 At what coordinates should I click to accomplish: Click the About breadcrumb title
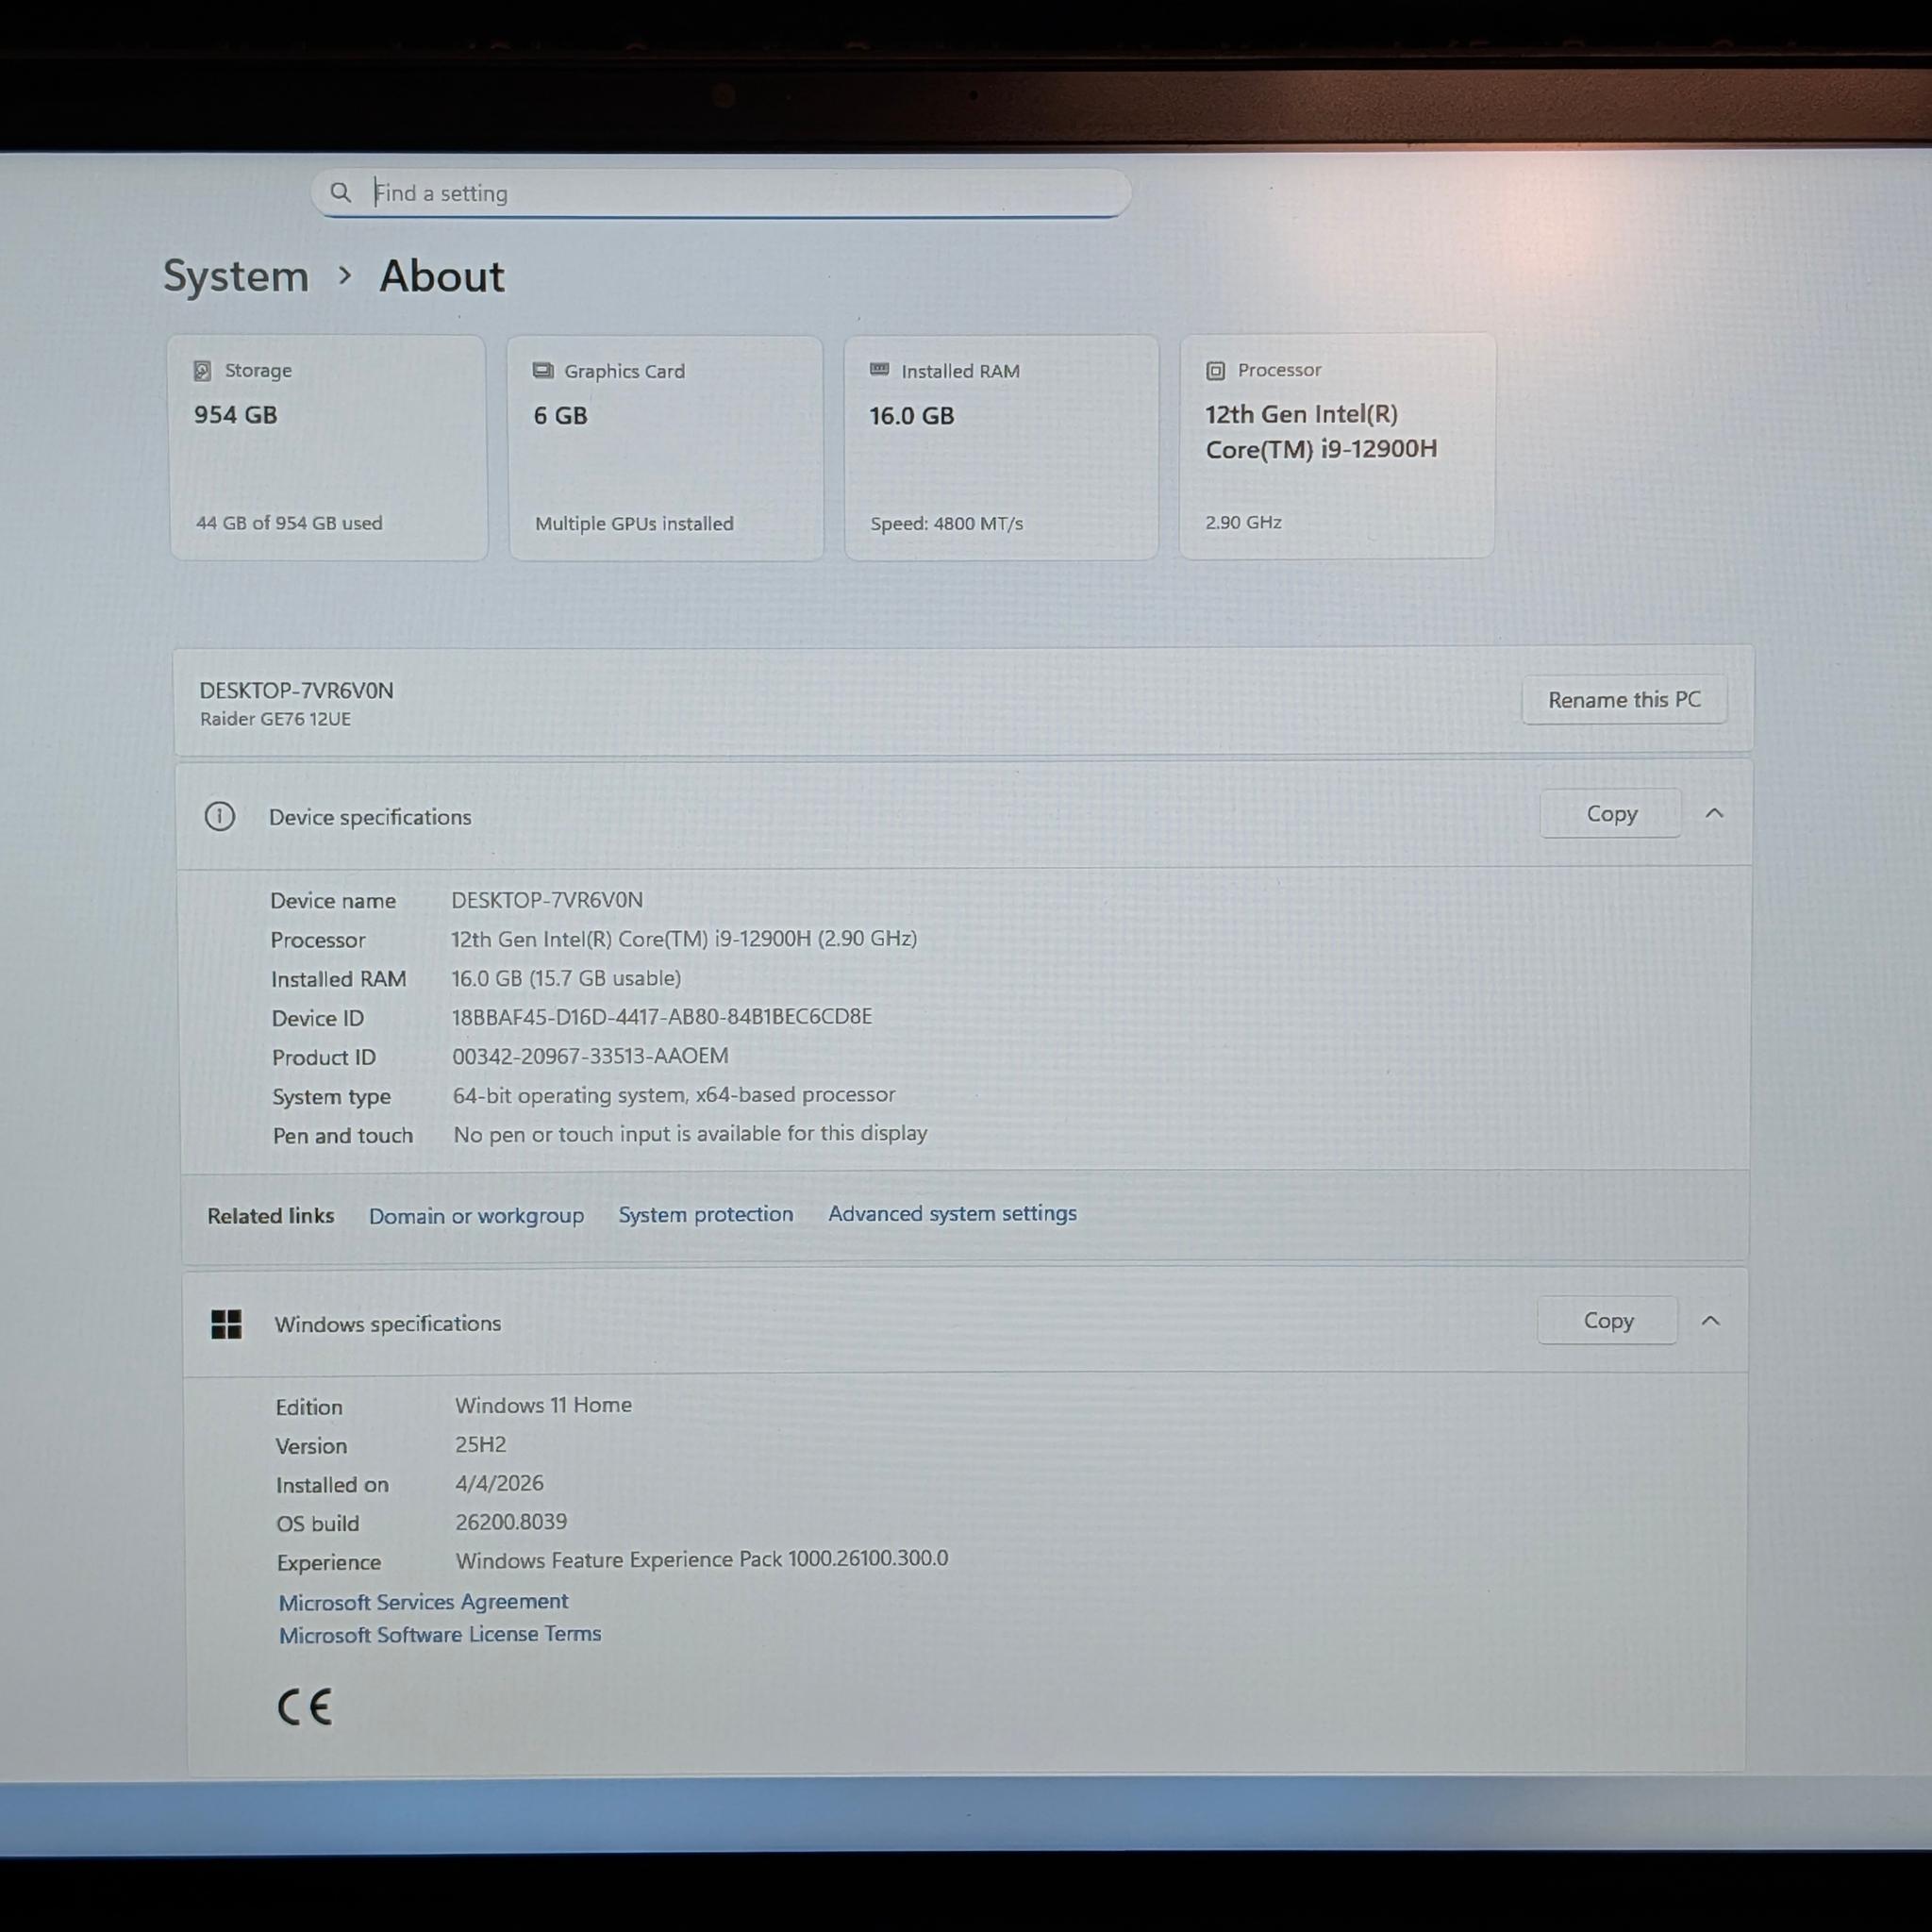pyautogui.click(x=442, y=276)
